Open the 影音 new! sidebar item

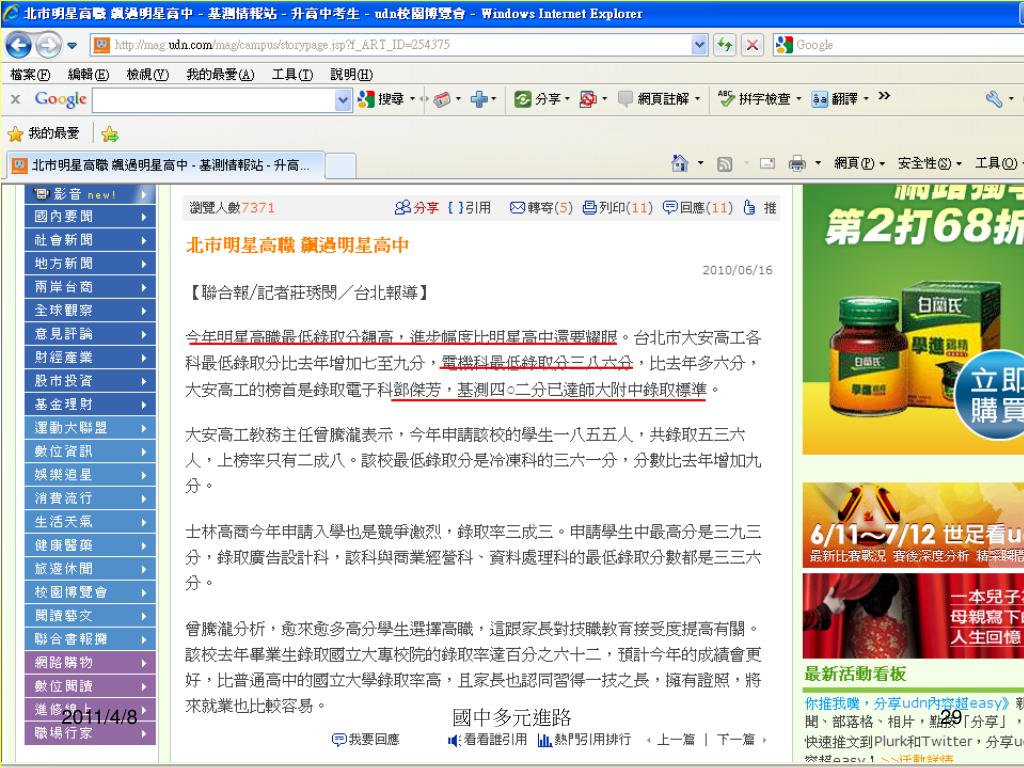tap(90, 194)
